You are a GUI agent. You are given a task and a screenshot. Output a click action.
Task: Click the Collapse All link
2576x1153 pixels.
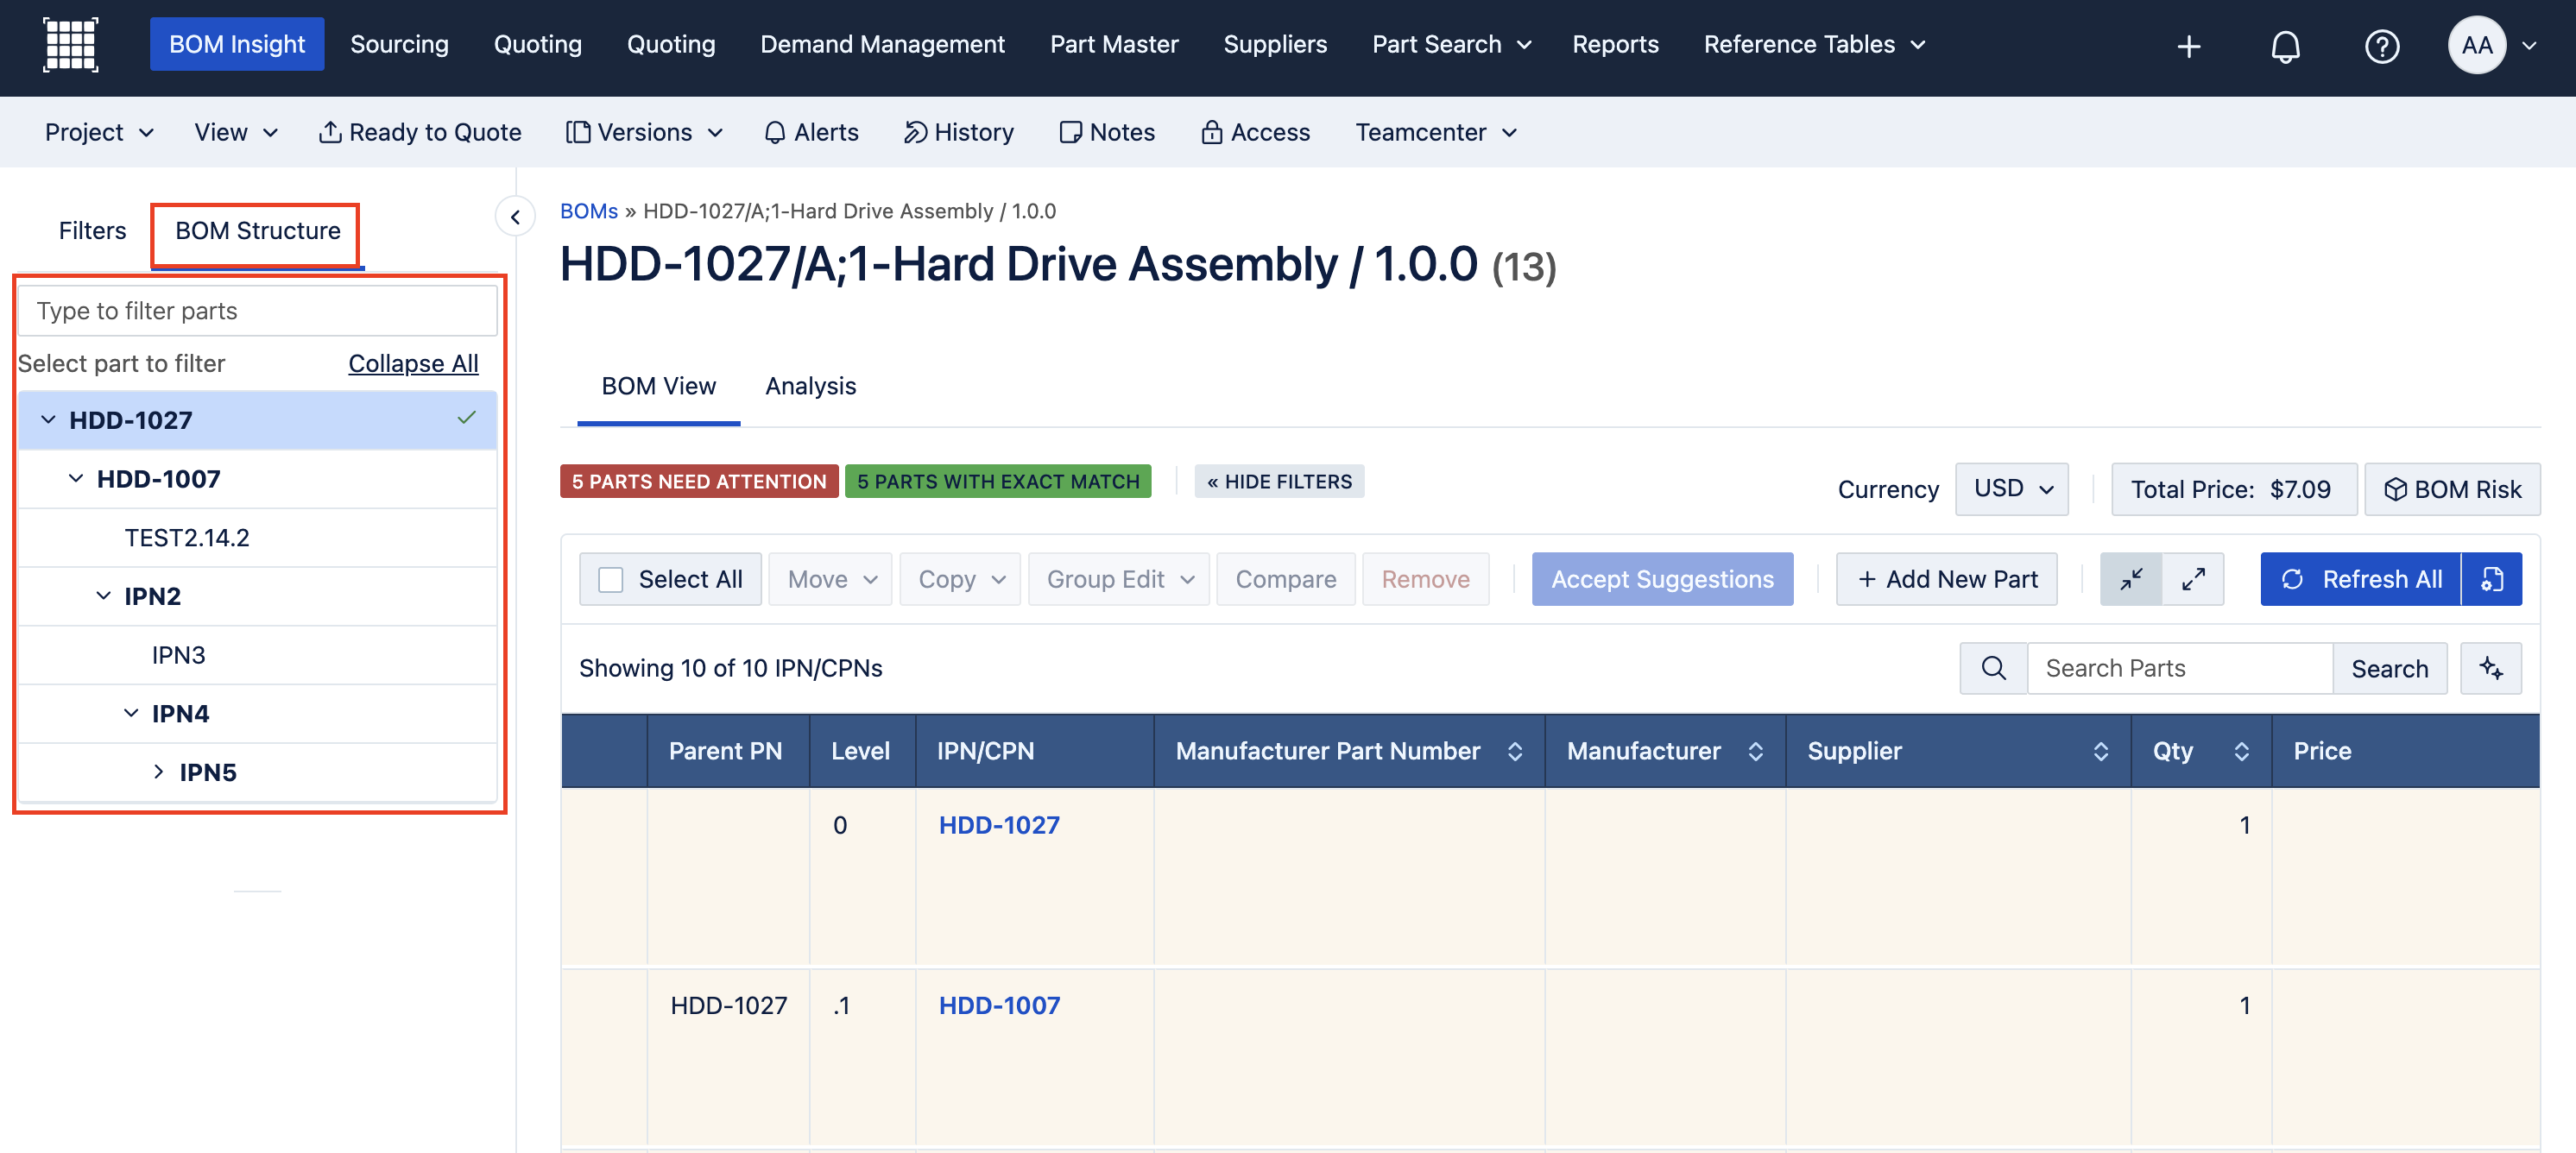[413, 363]
